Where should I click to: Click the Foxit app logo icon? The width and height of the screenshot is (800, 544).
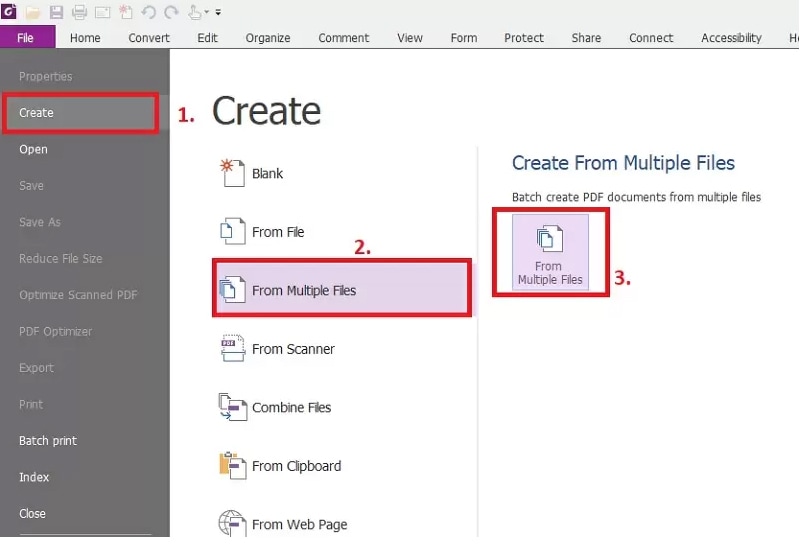pos(9,11)
